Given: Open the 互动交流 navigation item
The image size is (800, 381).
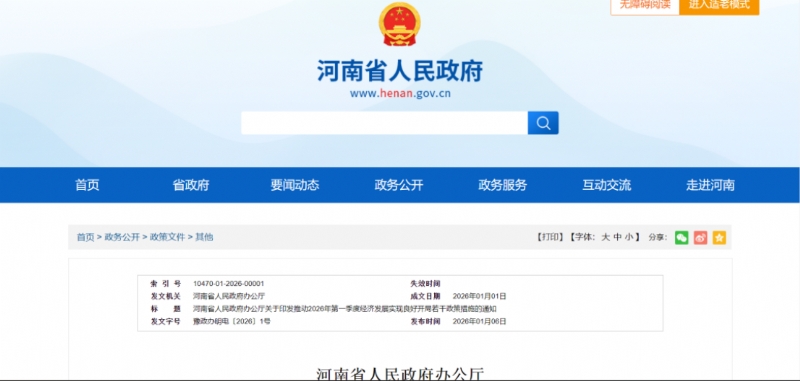Looking at the screenshot, I should 607,185.
